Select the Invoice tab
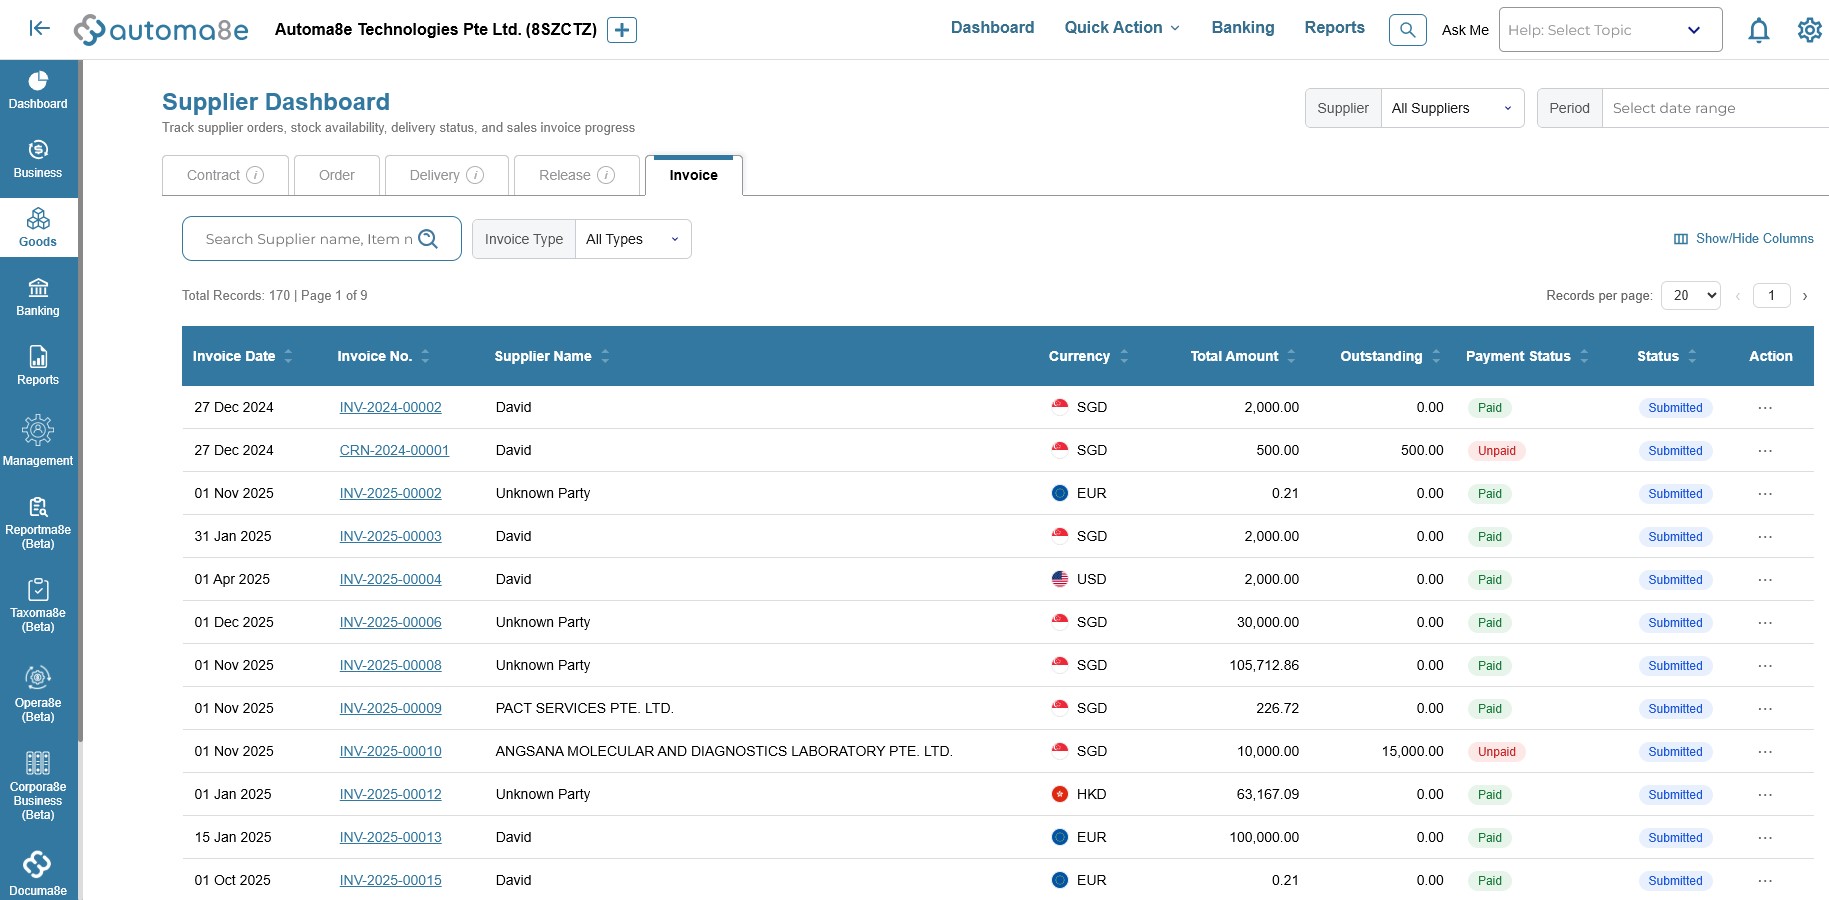The width and height of the screenshot is (1829, 900). [693, 175]
